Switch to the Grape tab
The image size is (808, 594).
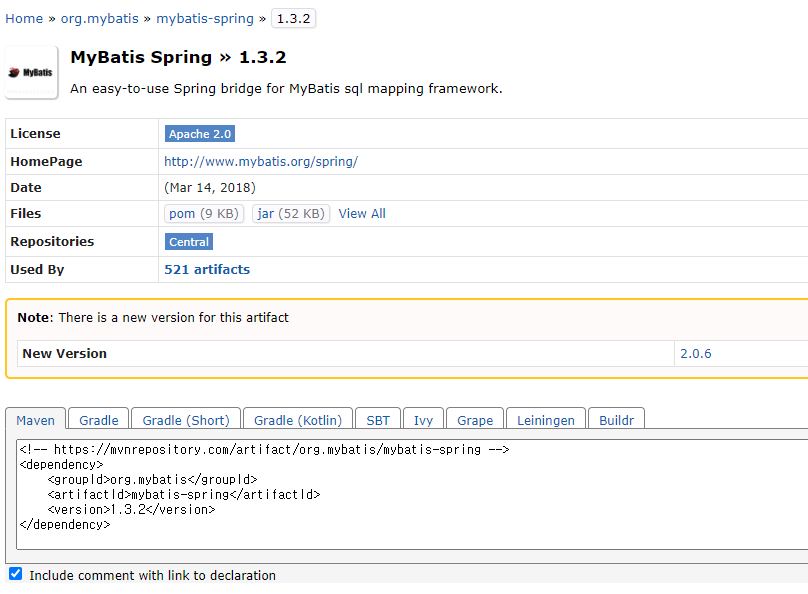[x=475, y=420]
